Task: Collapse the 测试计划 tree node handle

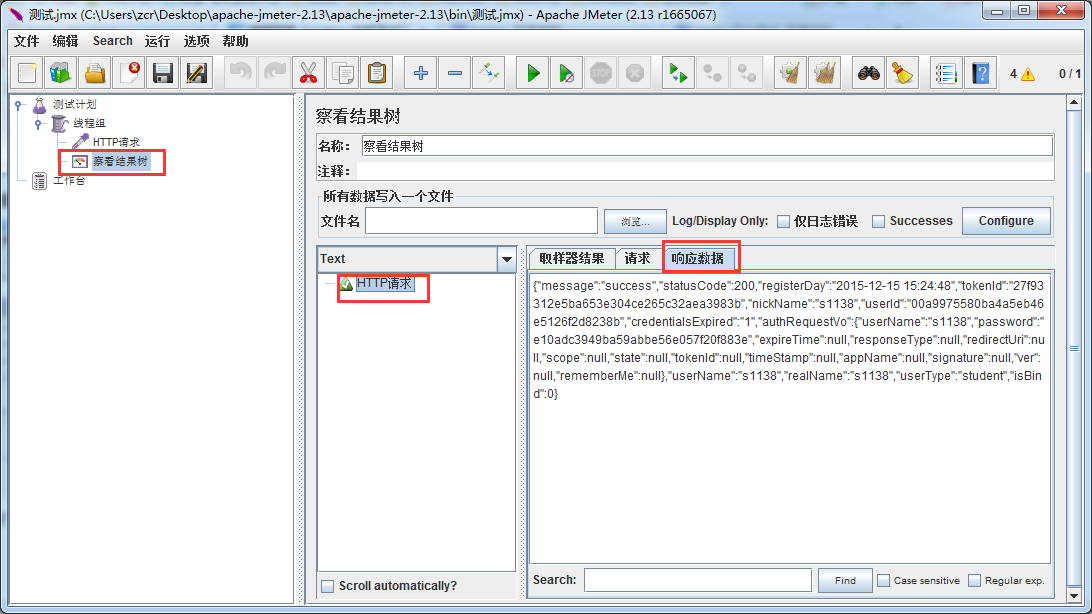Action: point(19,104)
